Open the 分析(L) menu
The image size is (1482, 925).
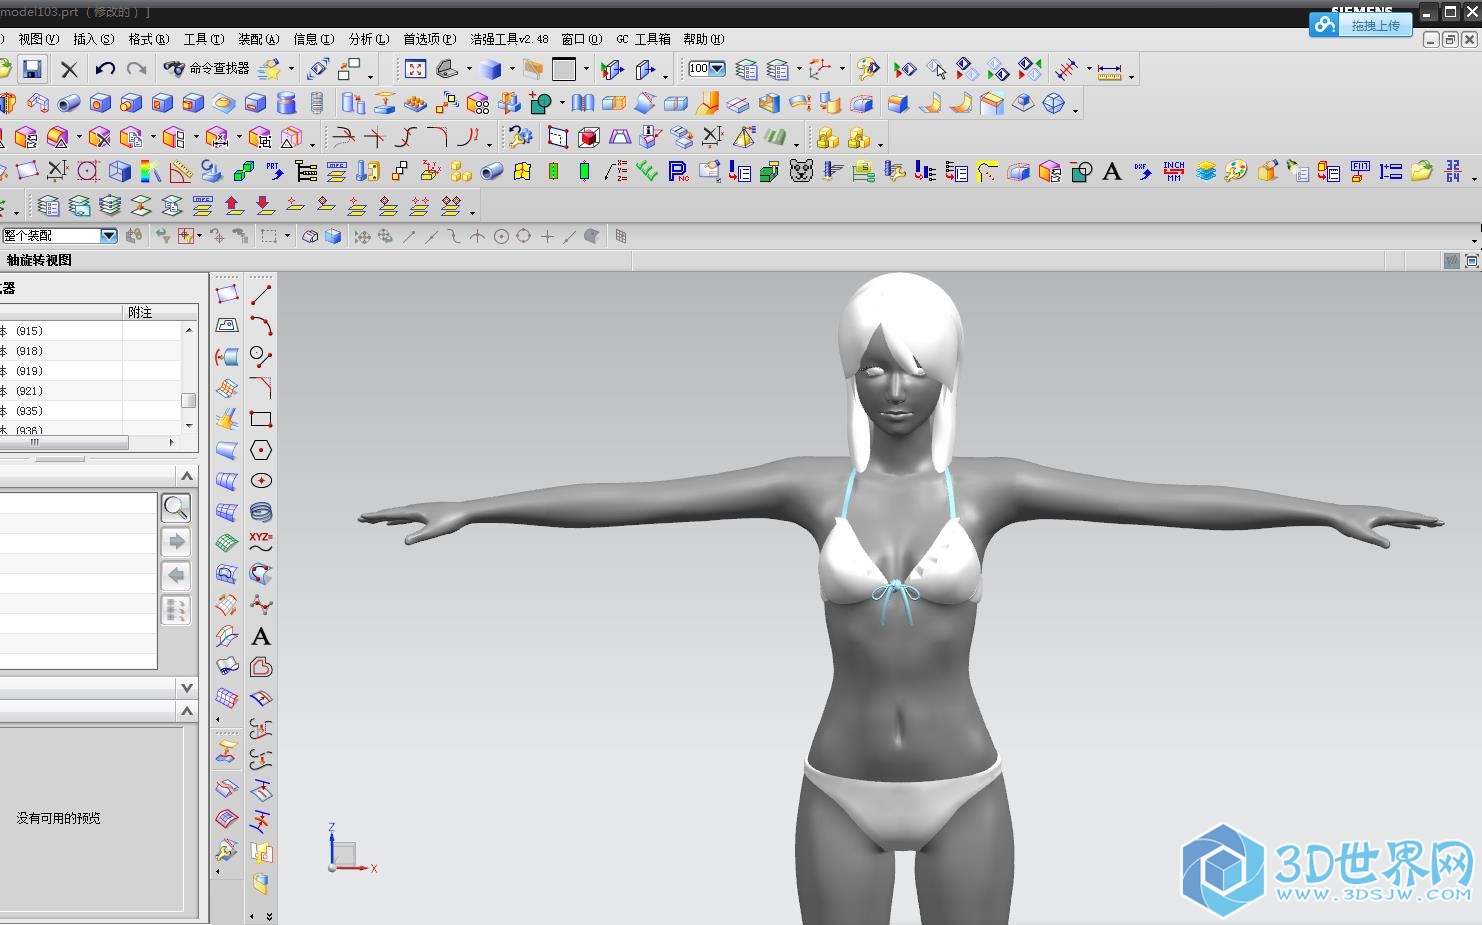(368, 39)
